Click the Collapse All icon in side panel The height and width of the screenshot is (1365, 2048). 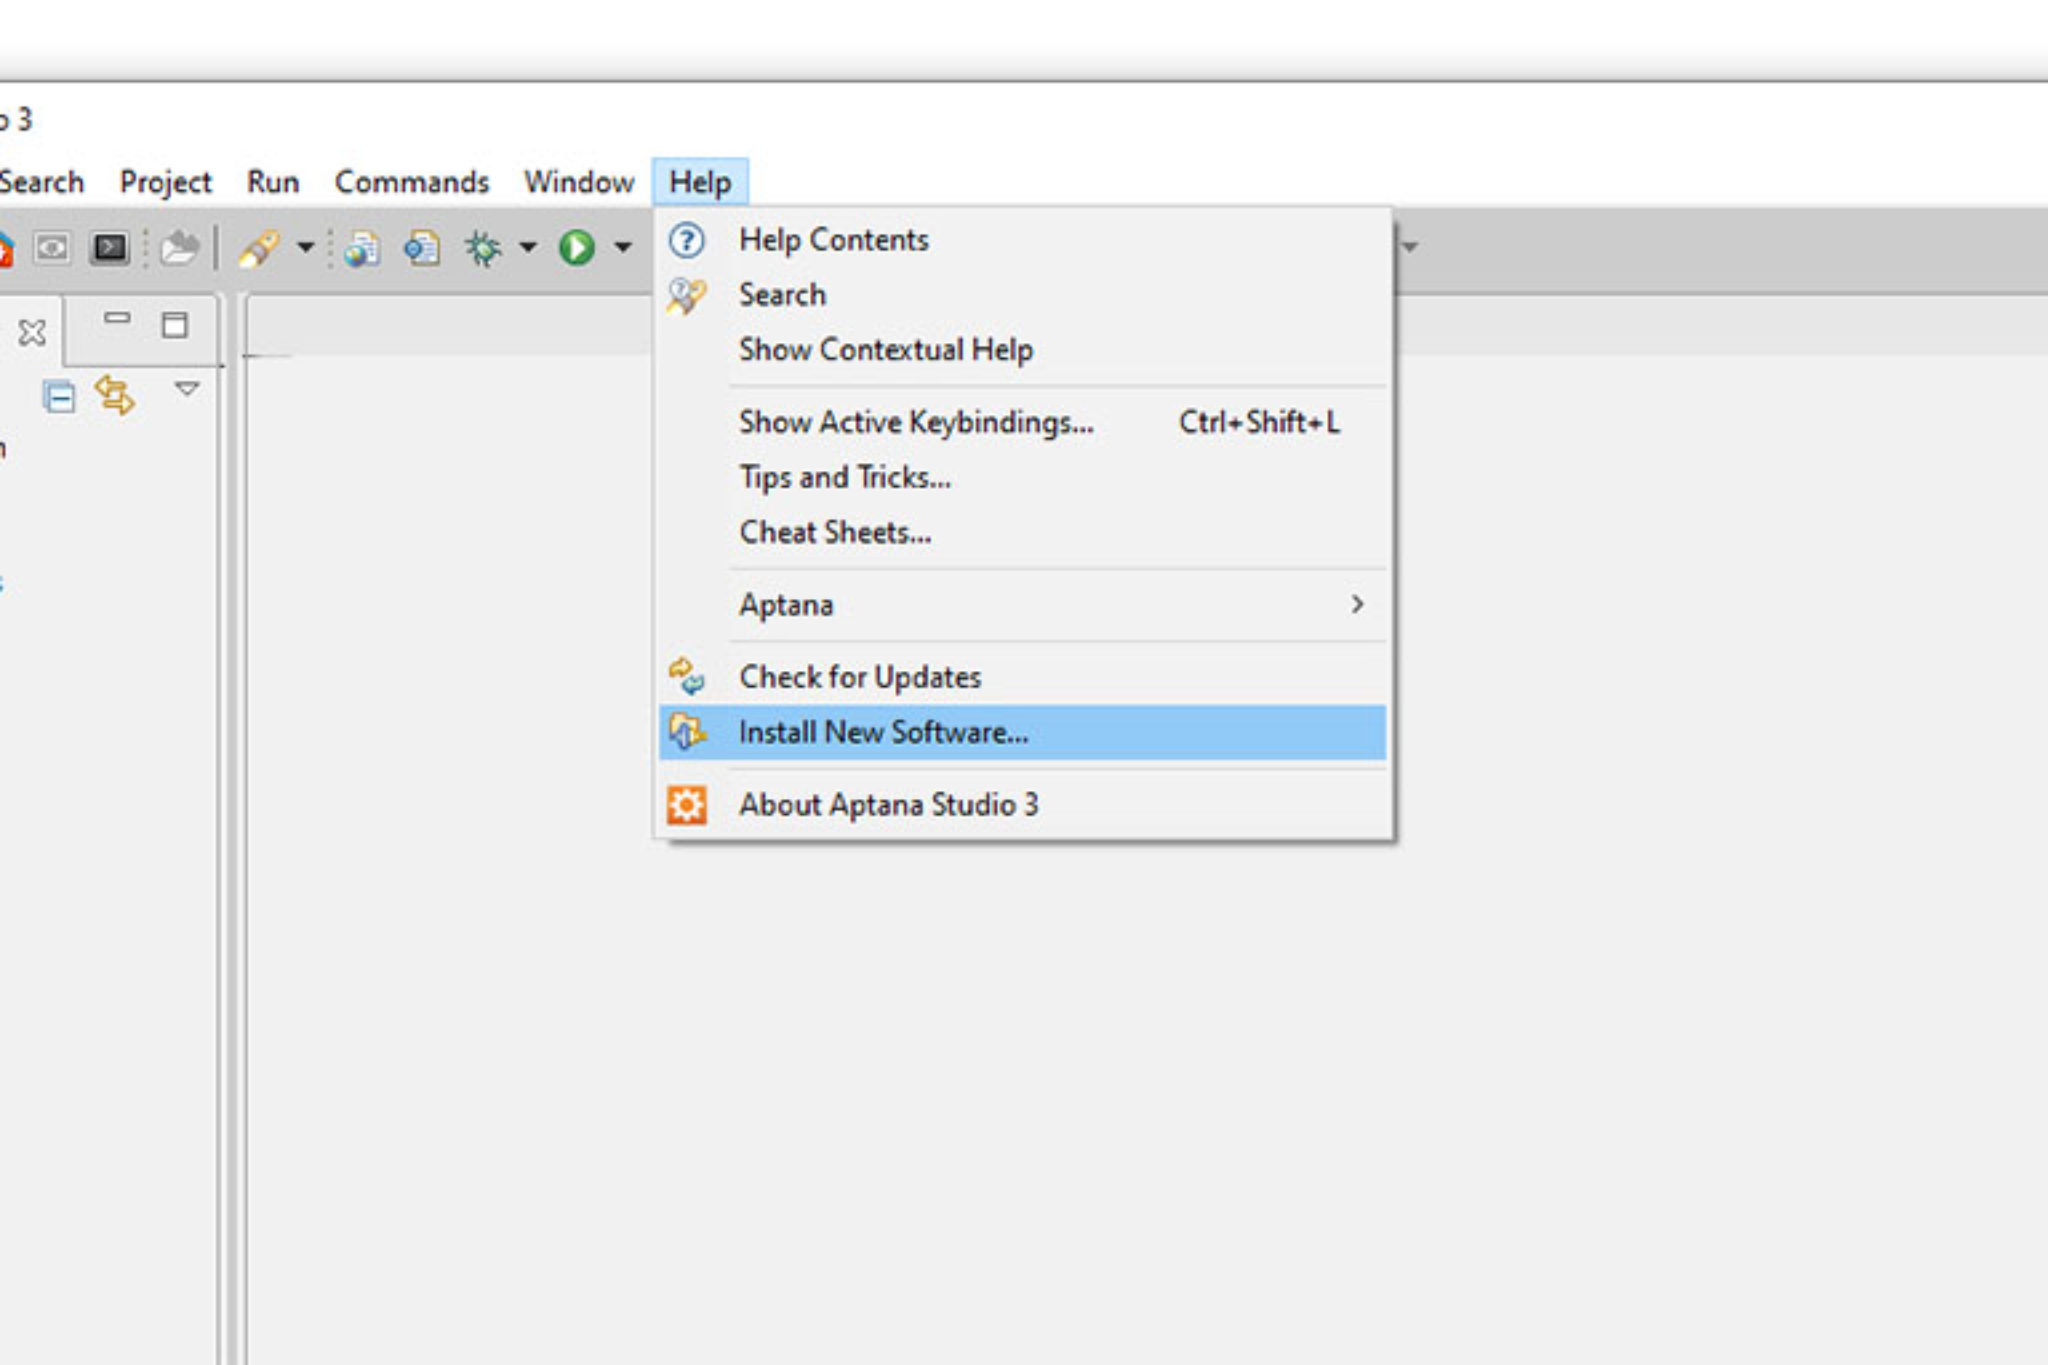(x=59, y=397)
